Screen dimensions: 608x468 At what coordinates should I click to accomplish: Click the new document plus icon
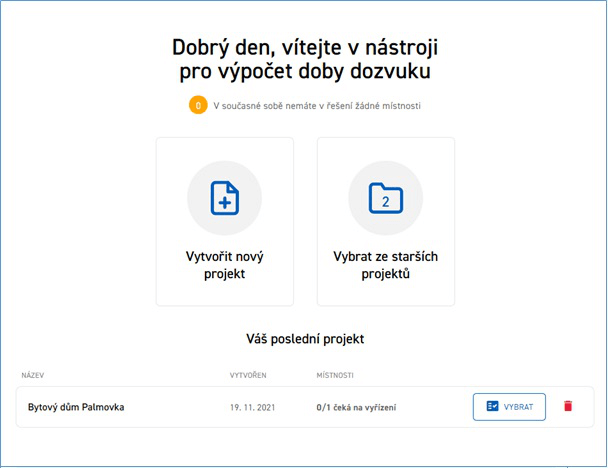click(x=225, y=198)
